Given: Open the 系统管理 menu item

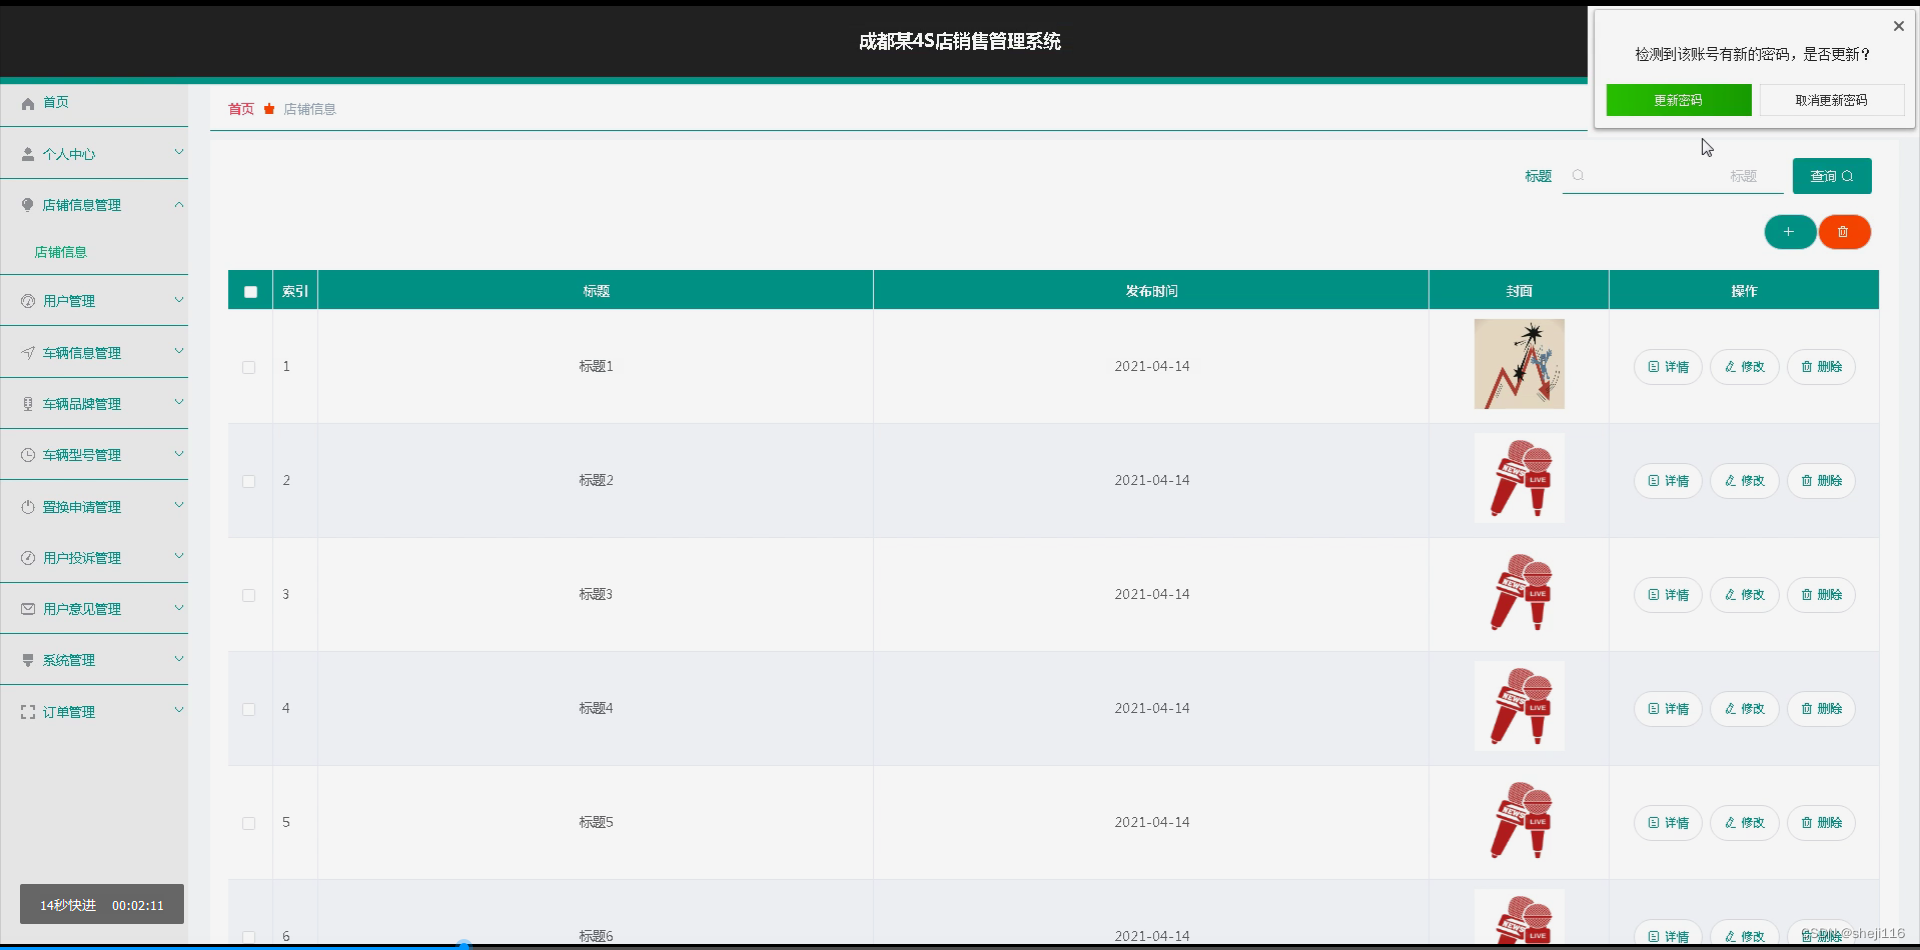Looking at the screenshot, I should pyautogui.click(x=68, y=659).
